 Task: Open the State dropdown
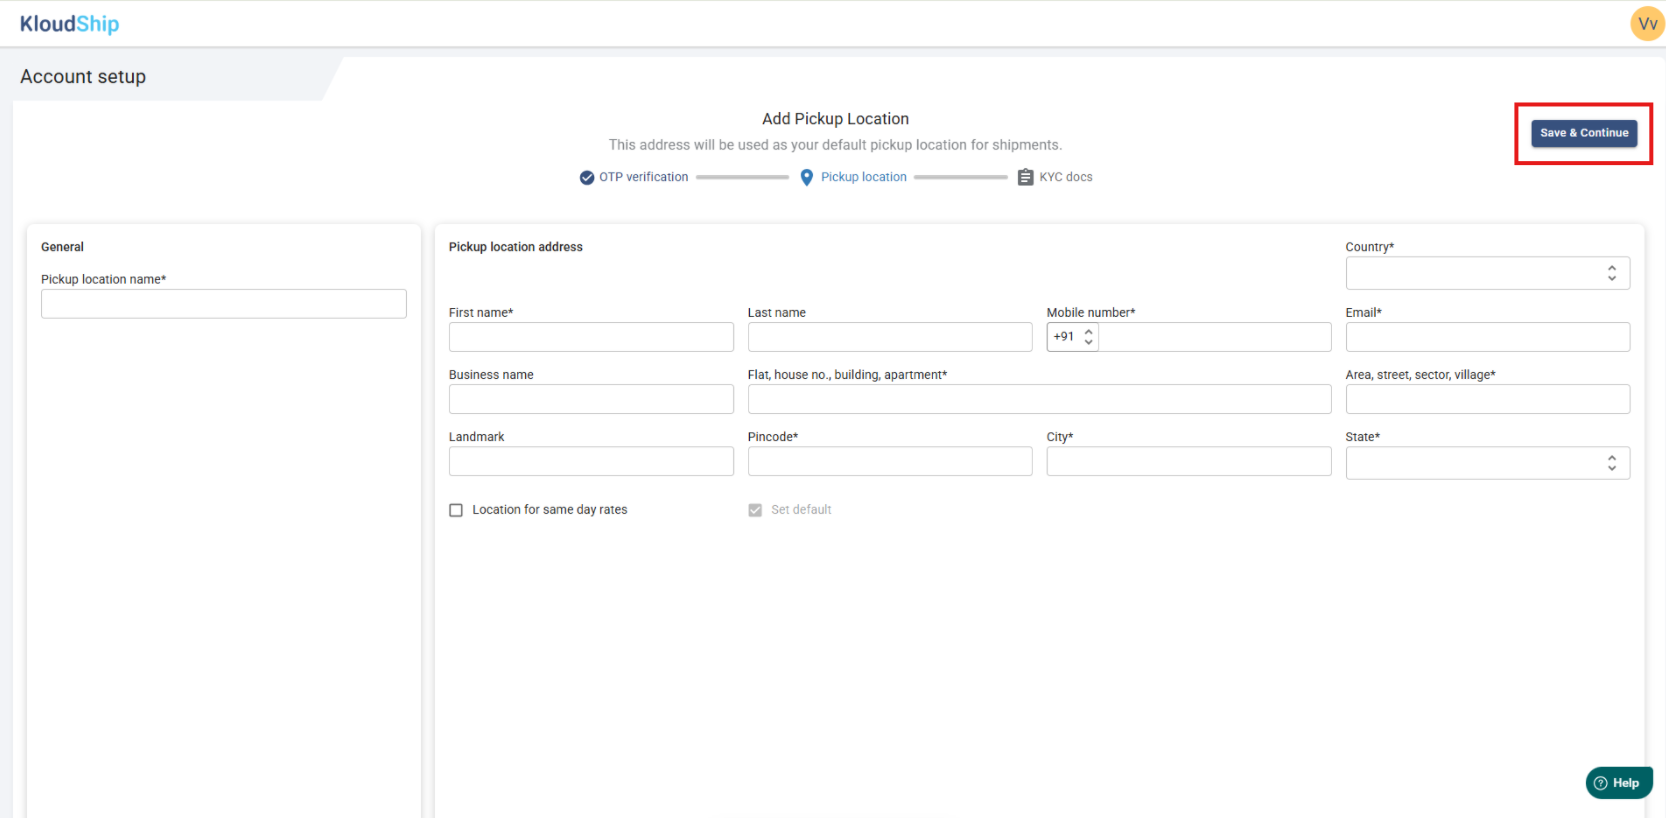[x=1487, y=463]
